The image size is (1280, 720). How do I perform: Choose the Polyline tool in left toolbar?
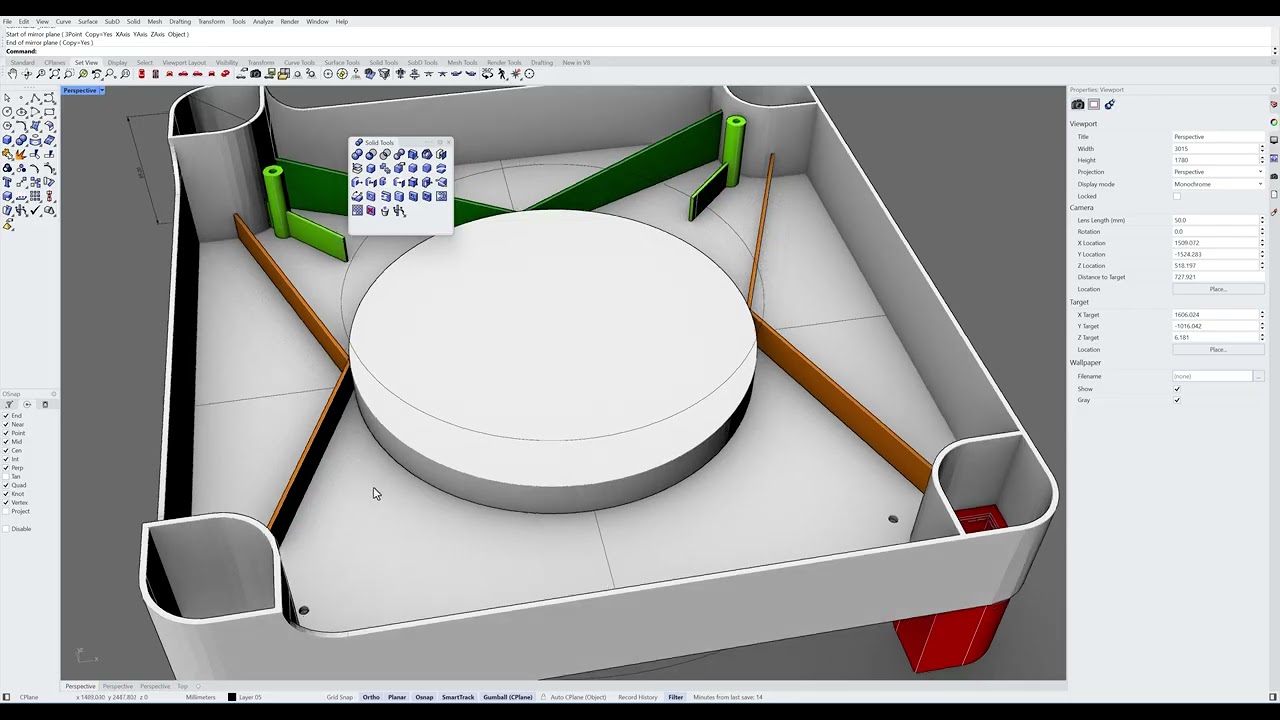[x=36, y=98]
